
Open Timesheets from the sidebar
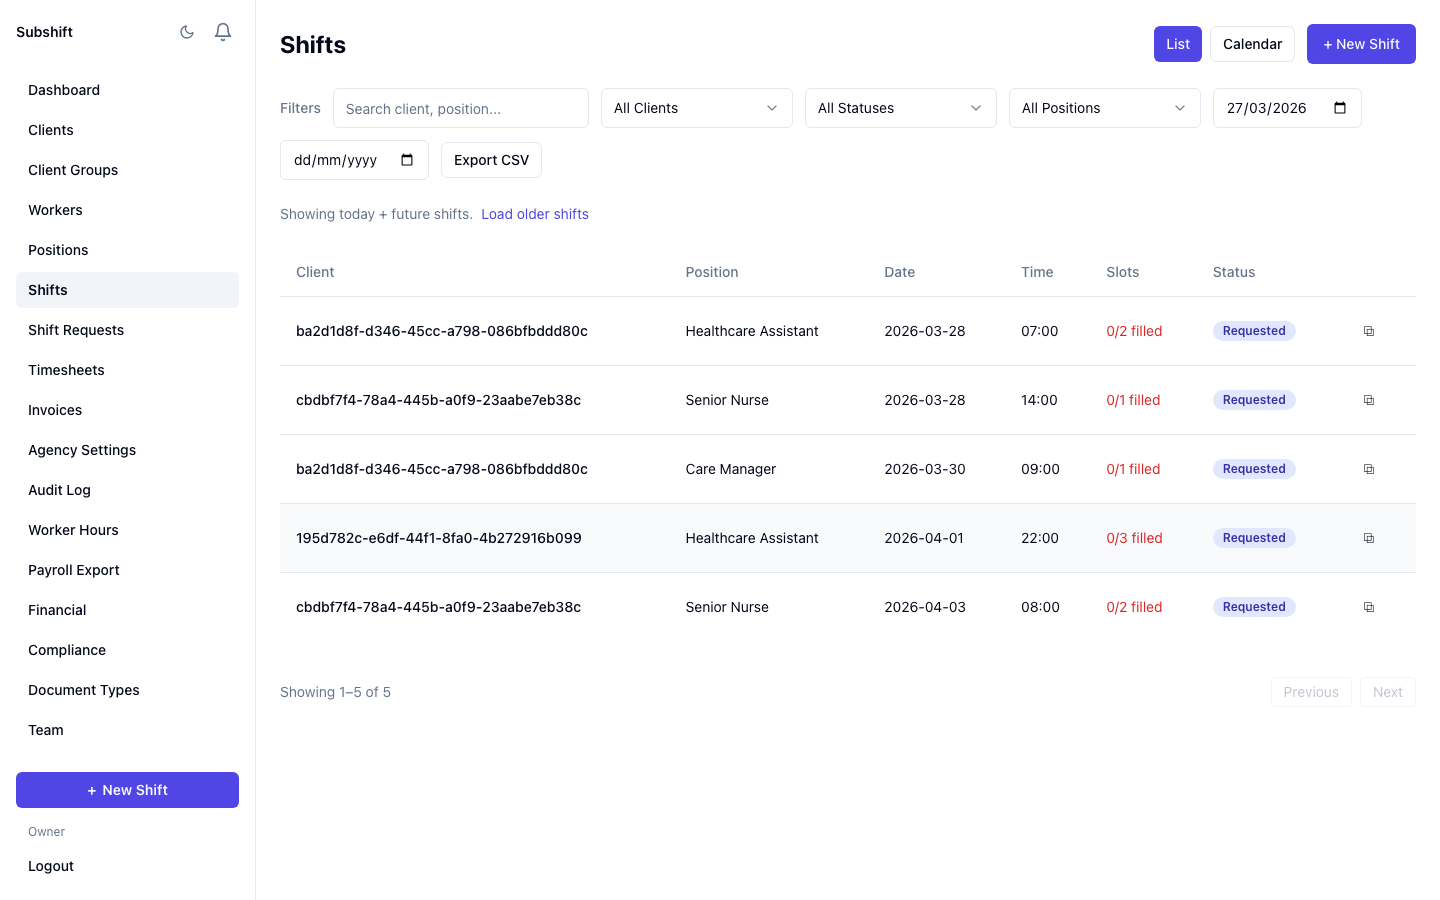coord(66,369)
